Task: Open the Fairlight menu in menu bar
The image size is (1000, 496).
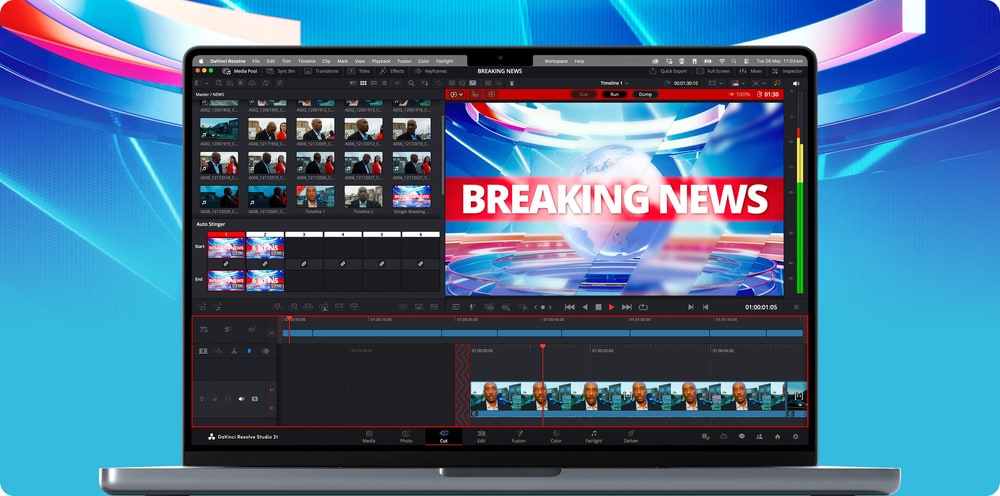Action: (x=445, y=61)
